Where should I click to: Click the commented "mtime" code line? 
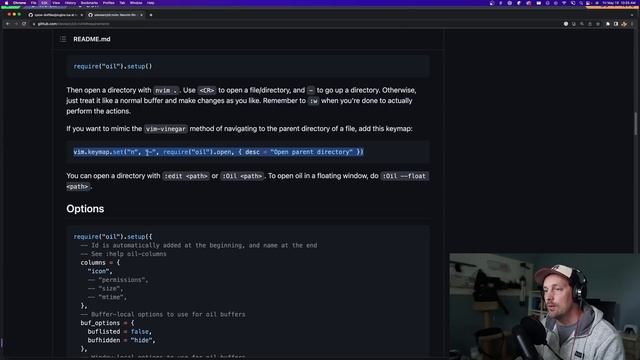tap(107, 297)
